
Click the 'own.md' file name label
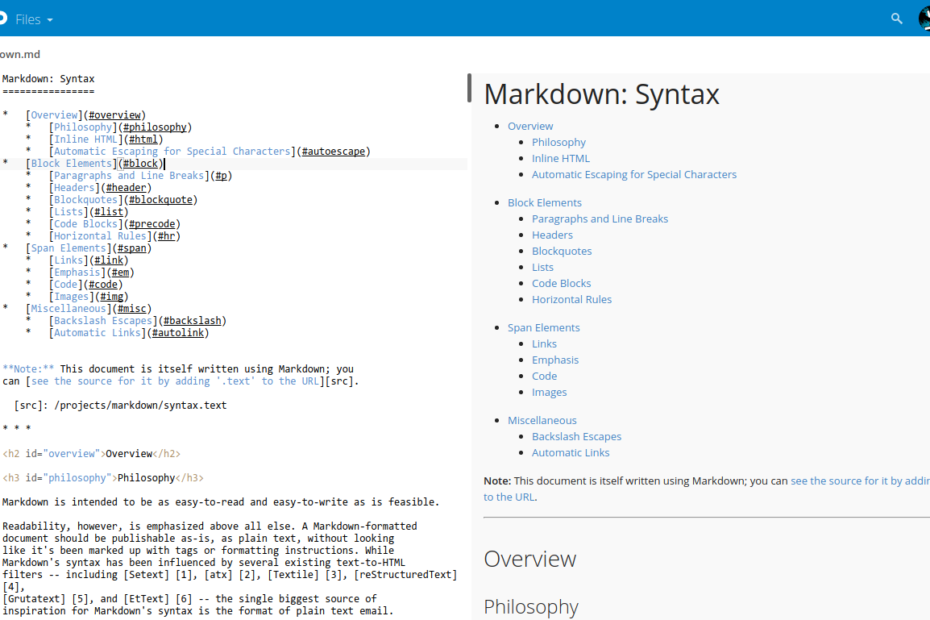click(x=20, y=55)
